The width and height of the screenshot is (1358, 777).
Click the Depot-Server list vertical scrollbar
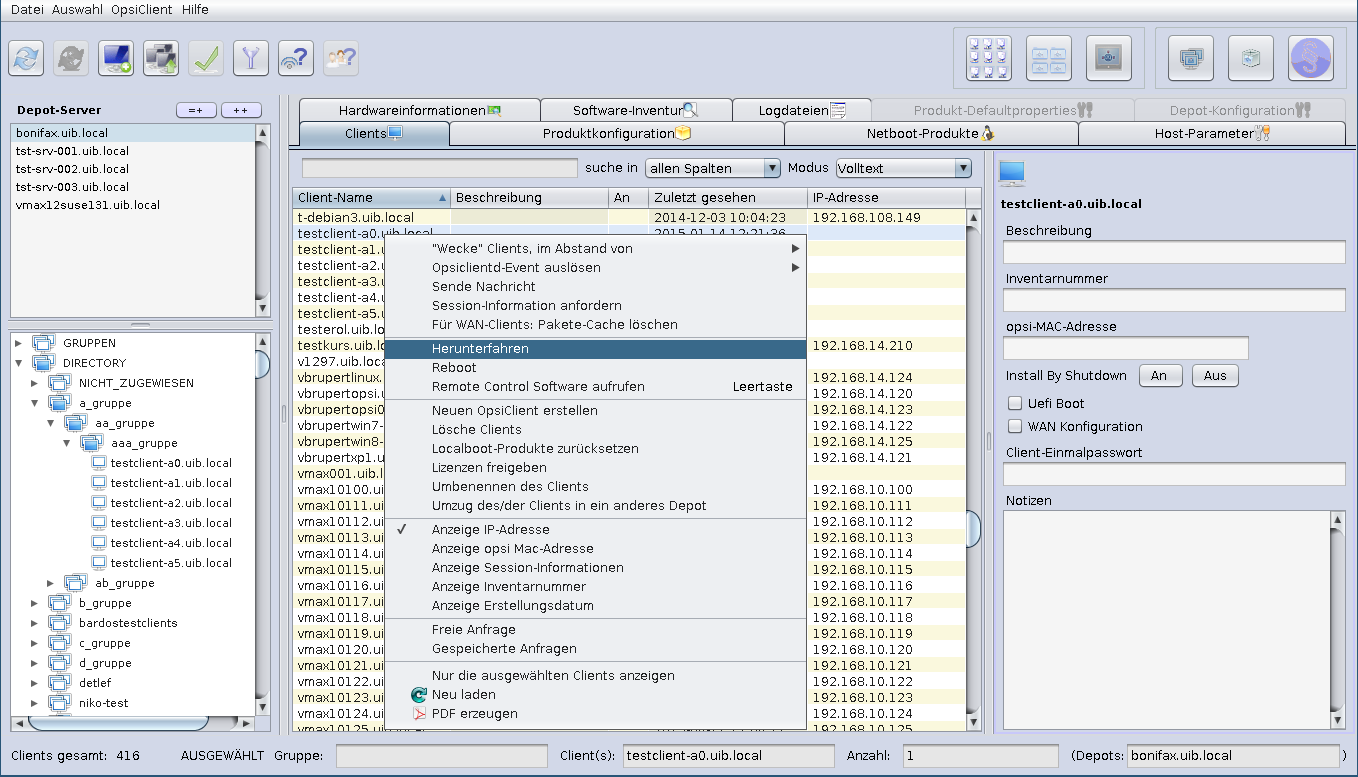coord(263,220)
